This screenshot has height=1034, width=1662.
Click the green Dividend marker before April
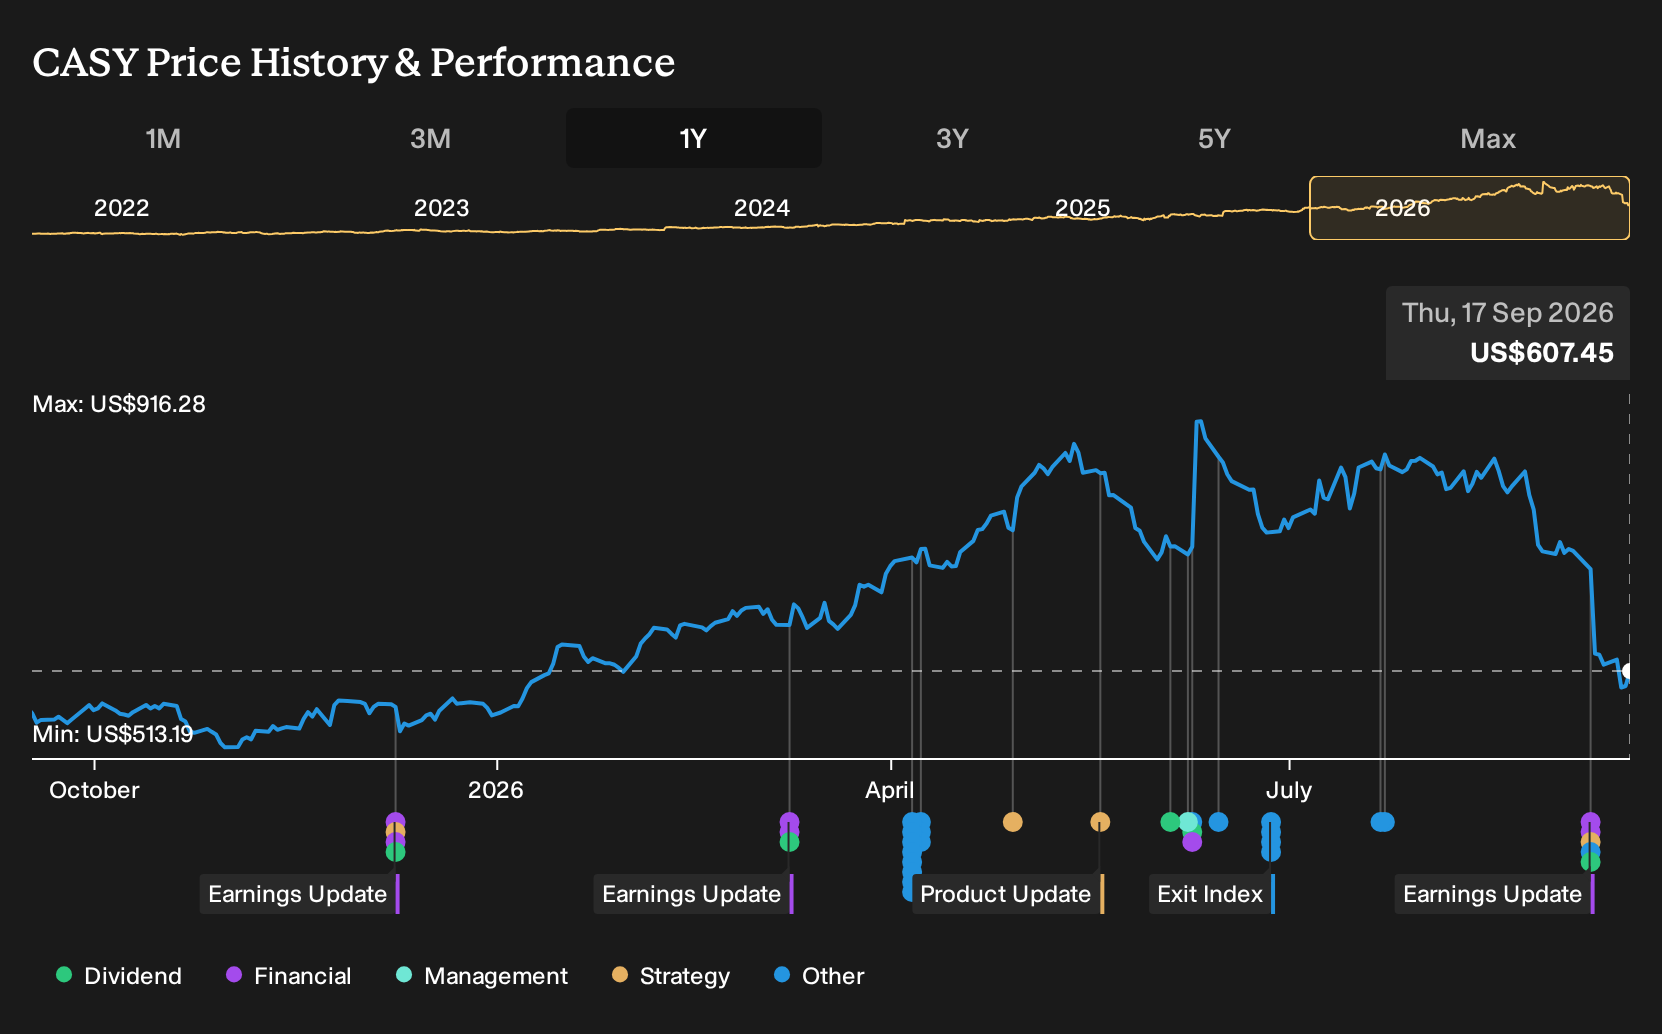tap(789, 842)
